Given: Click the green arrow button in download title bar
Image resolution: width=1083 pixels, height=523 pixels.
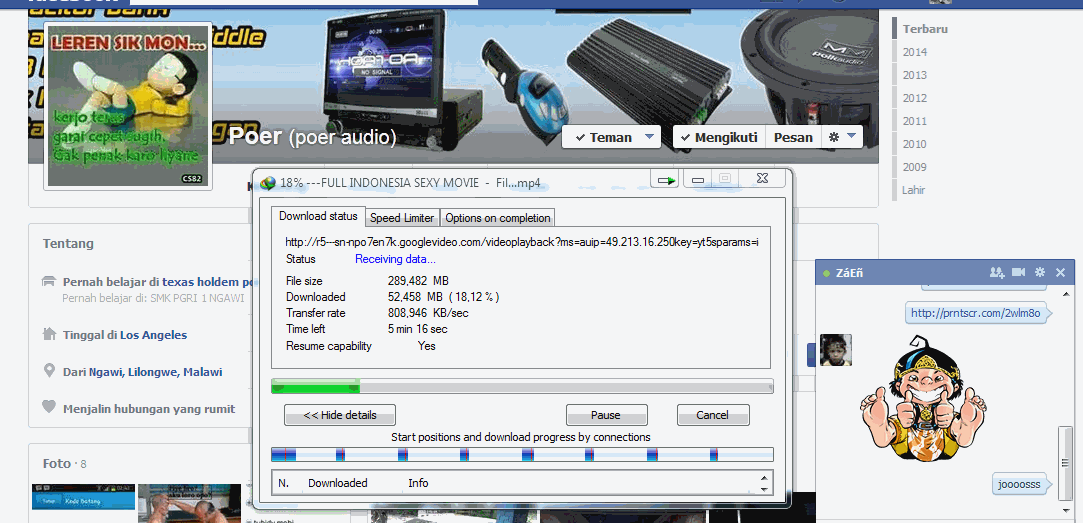Looking at the screenshot, I should click(666, 180).
